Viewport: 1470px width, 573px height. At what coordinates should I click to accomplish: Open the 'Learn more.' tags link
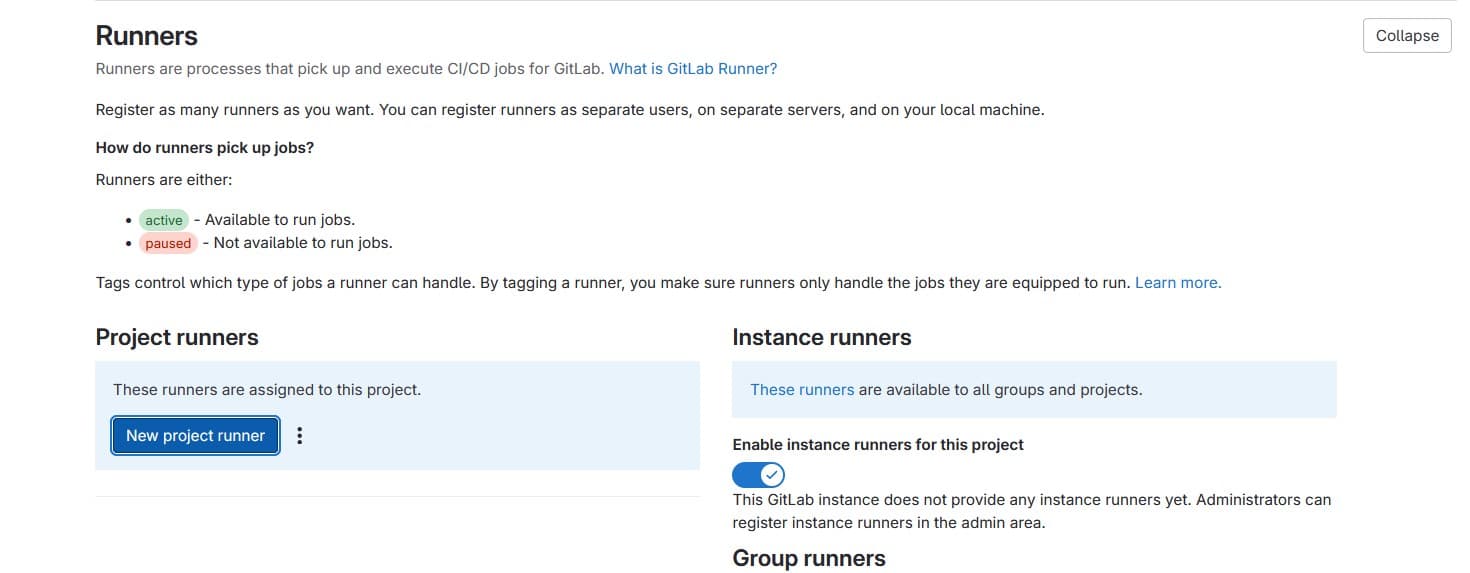coord(1178,283)
